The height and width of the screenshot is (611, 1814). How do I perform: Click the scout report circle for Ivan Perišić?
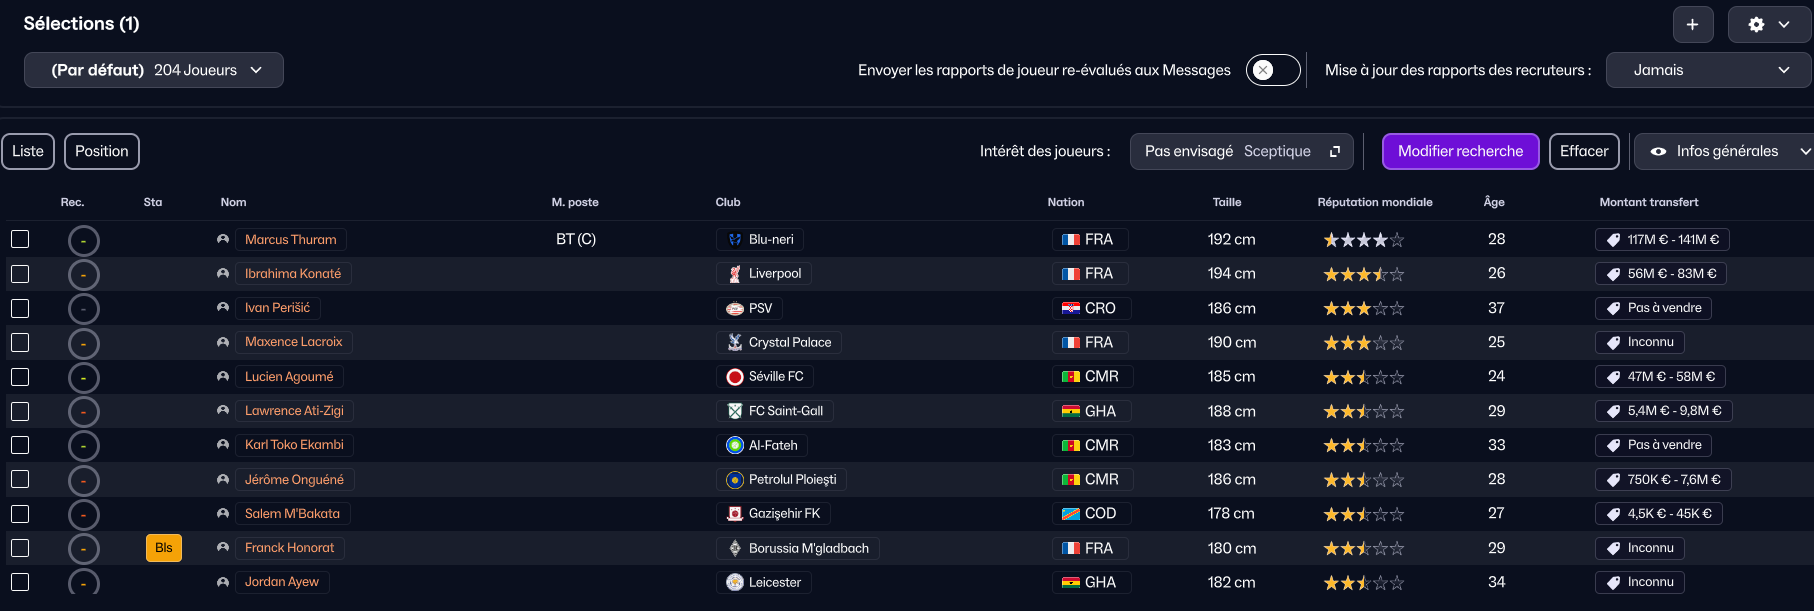83,309
